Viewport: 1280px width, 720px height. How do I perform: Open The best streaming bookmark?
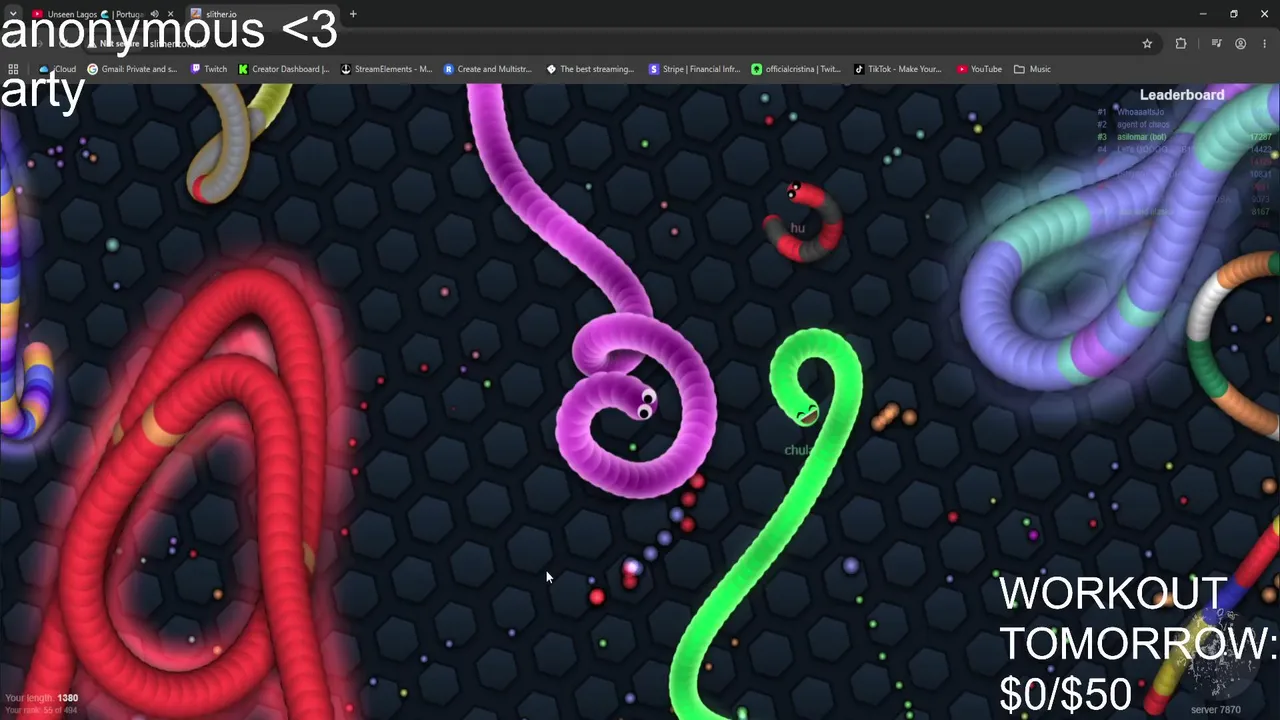click(590, 69)
